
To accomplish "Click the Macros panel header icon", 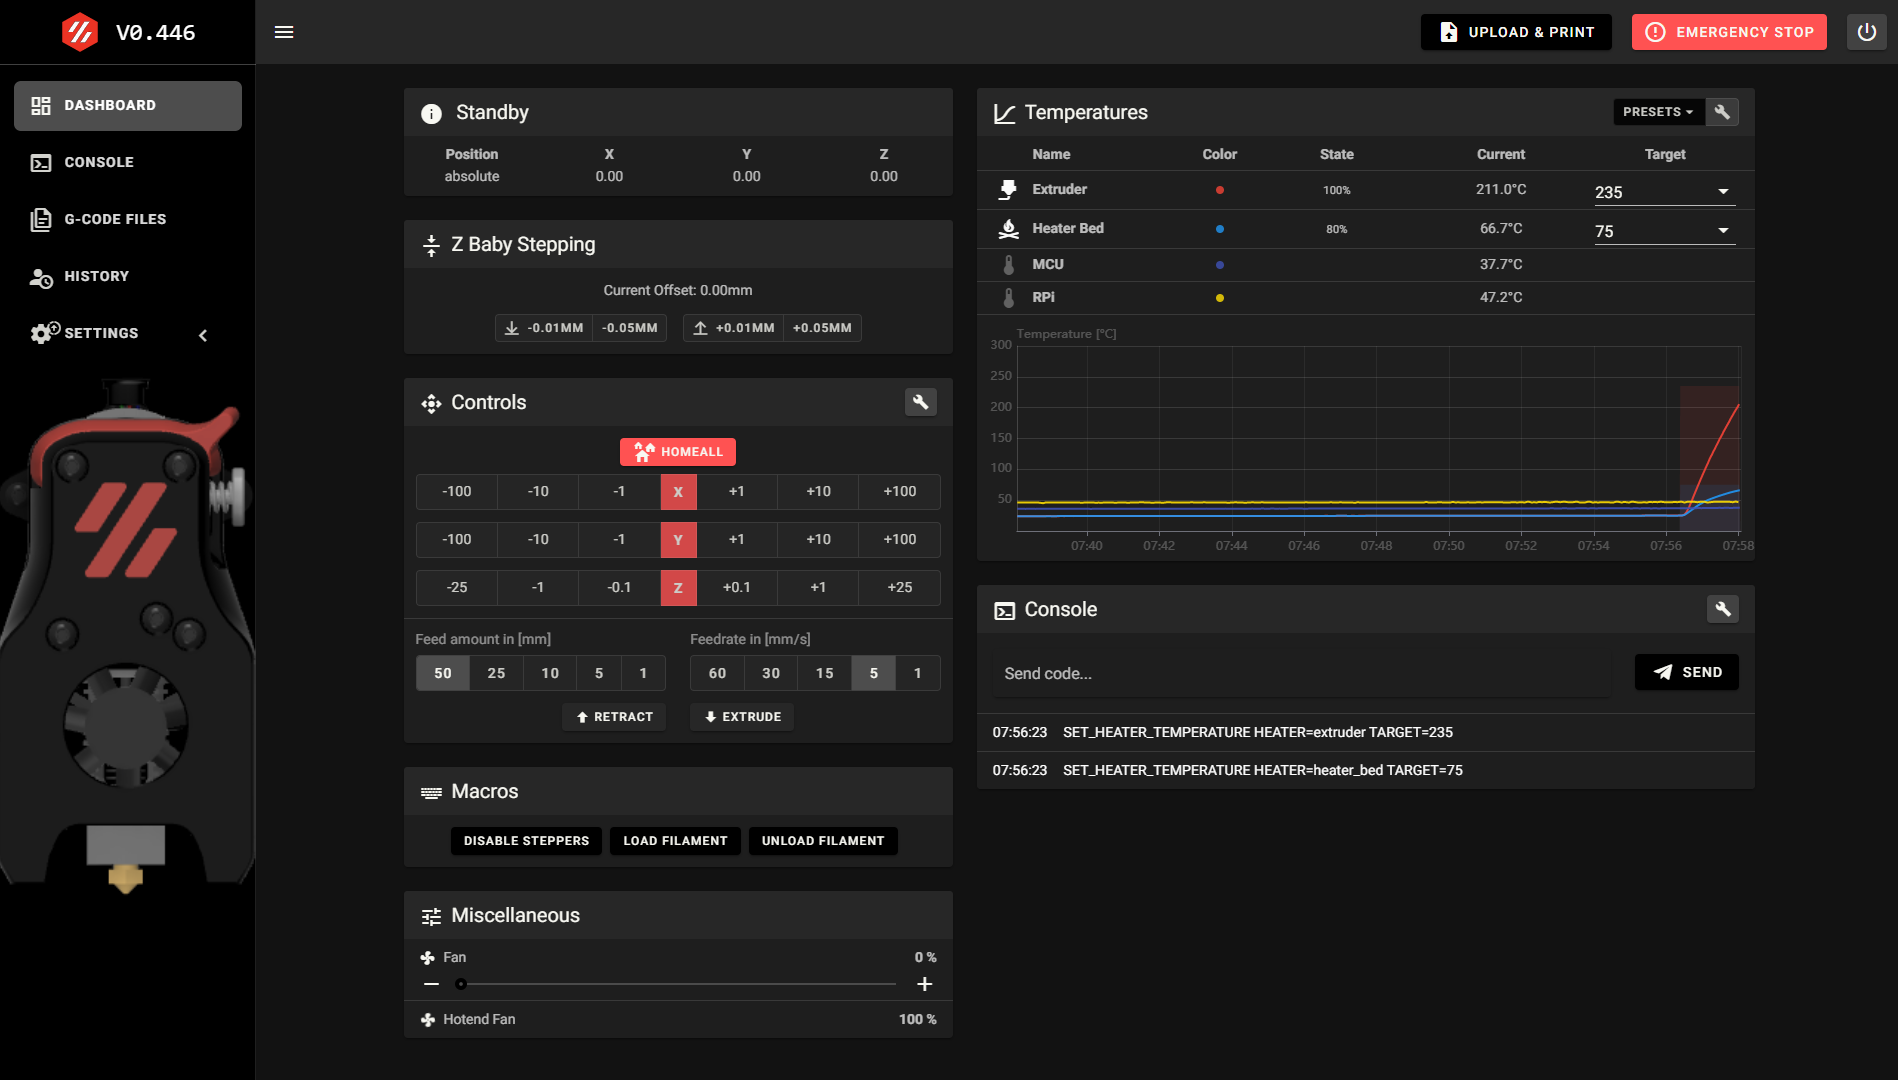I will [431, 792].
